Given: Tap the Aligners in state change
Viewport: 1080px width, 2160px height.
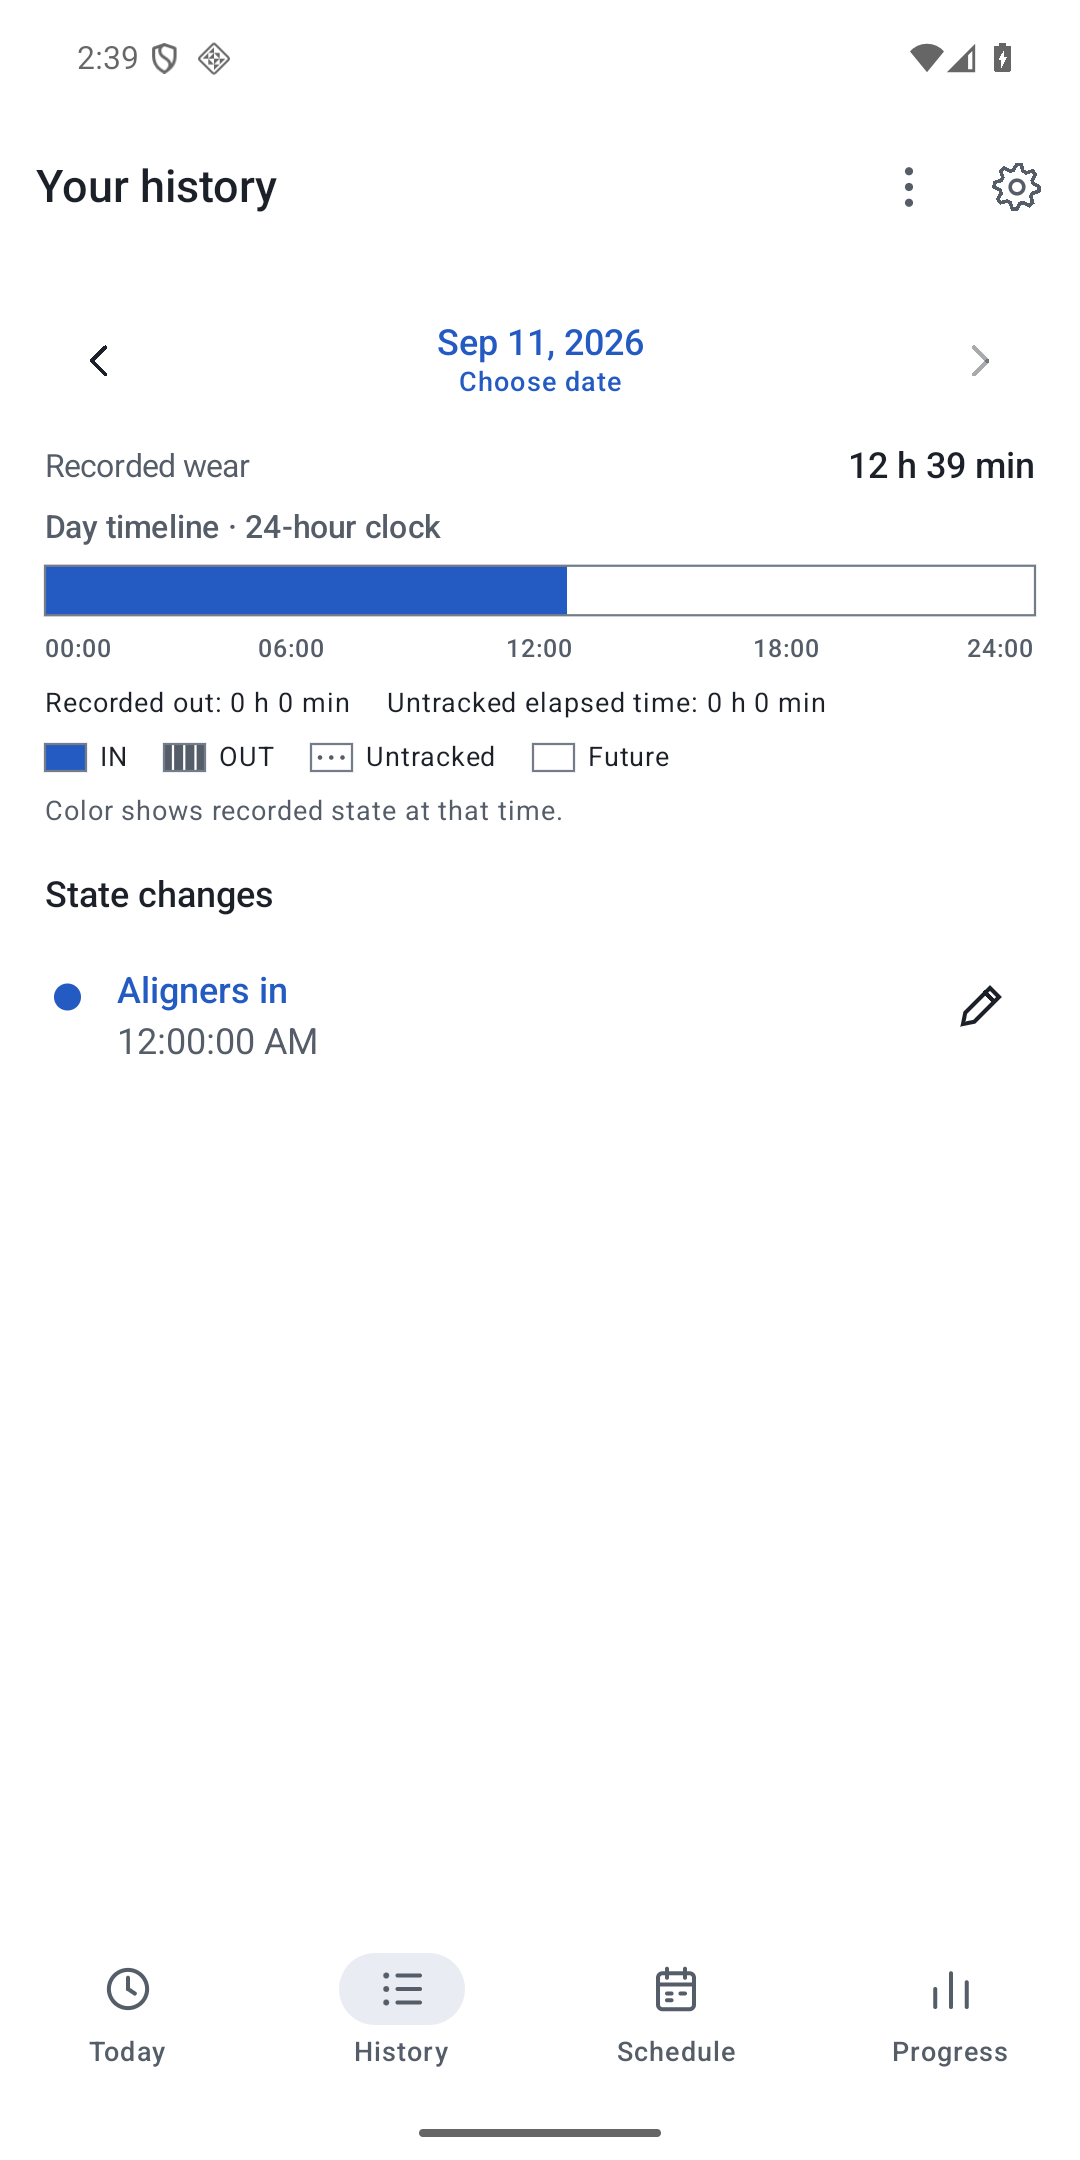Looking at the screenshot, I should pos(202,991).
